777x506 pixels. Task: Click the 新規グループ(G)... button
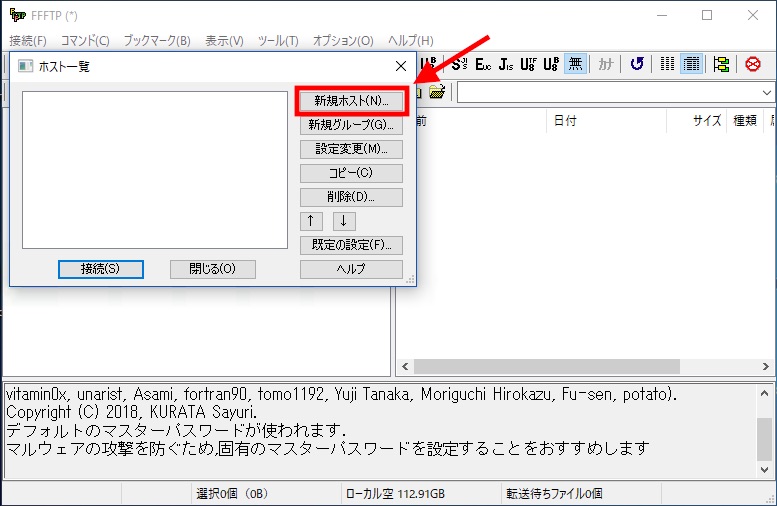tap(351, 125)
